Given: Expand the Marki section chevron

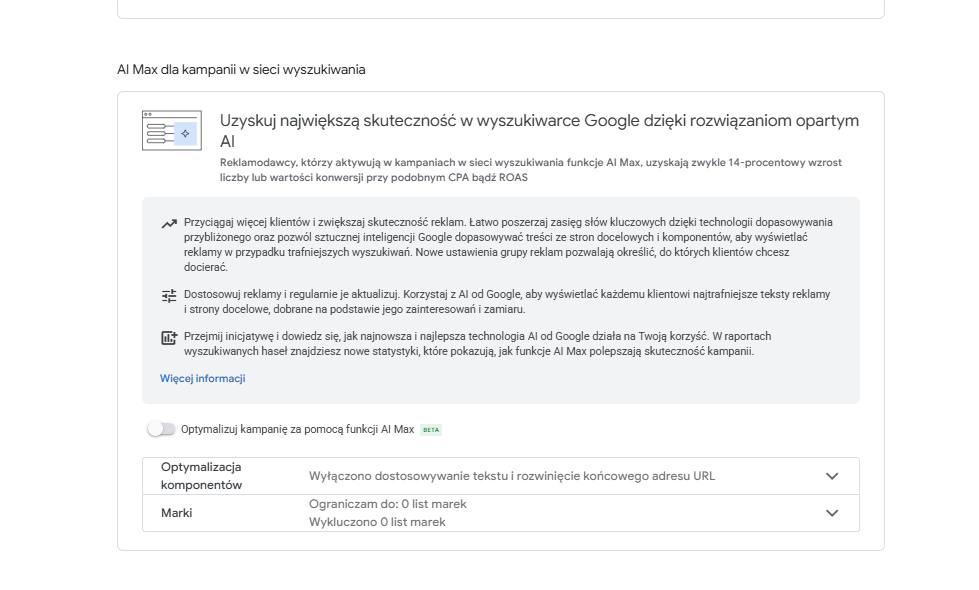Looking at the screenshot, I should pos(831,513).
